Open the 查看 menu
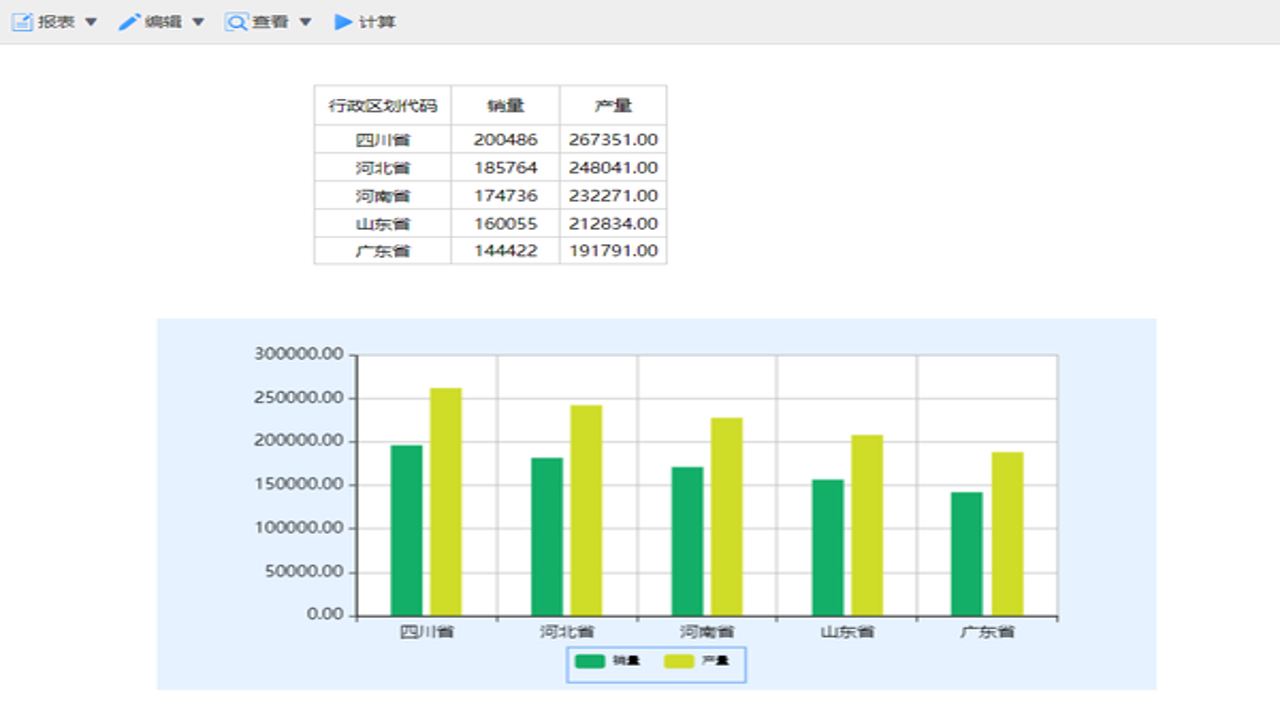 (269, 22)
